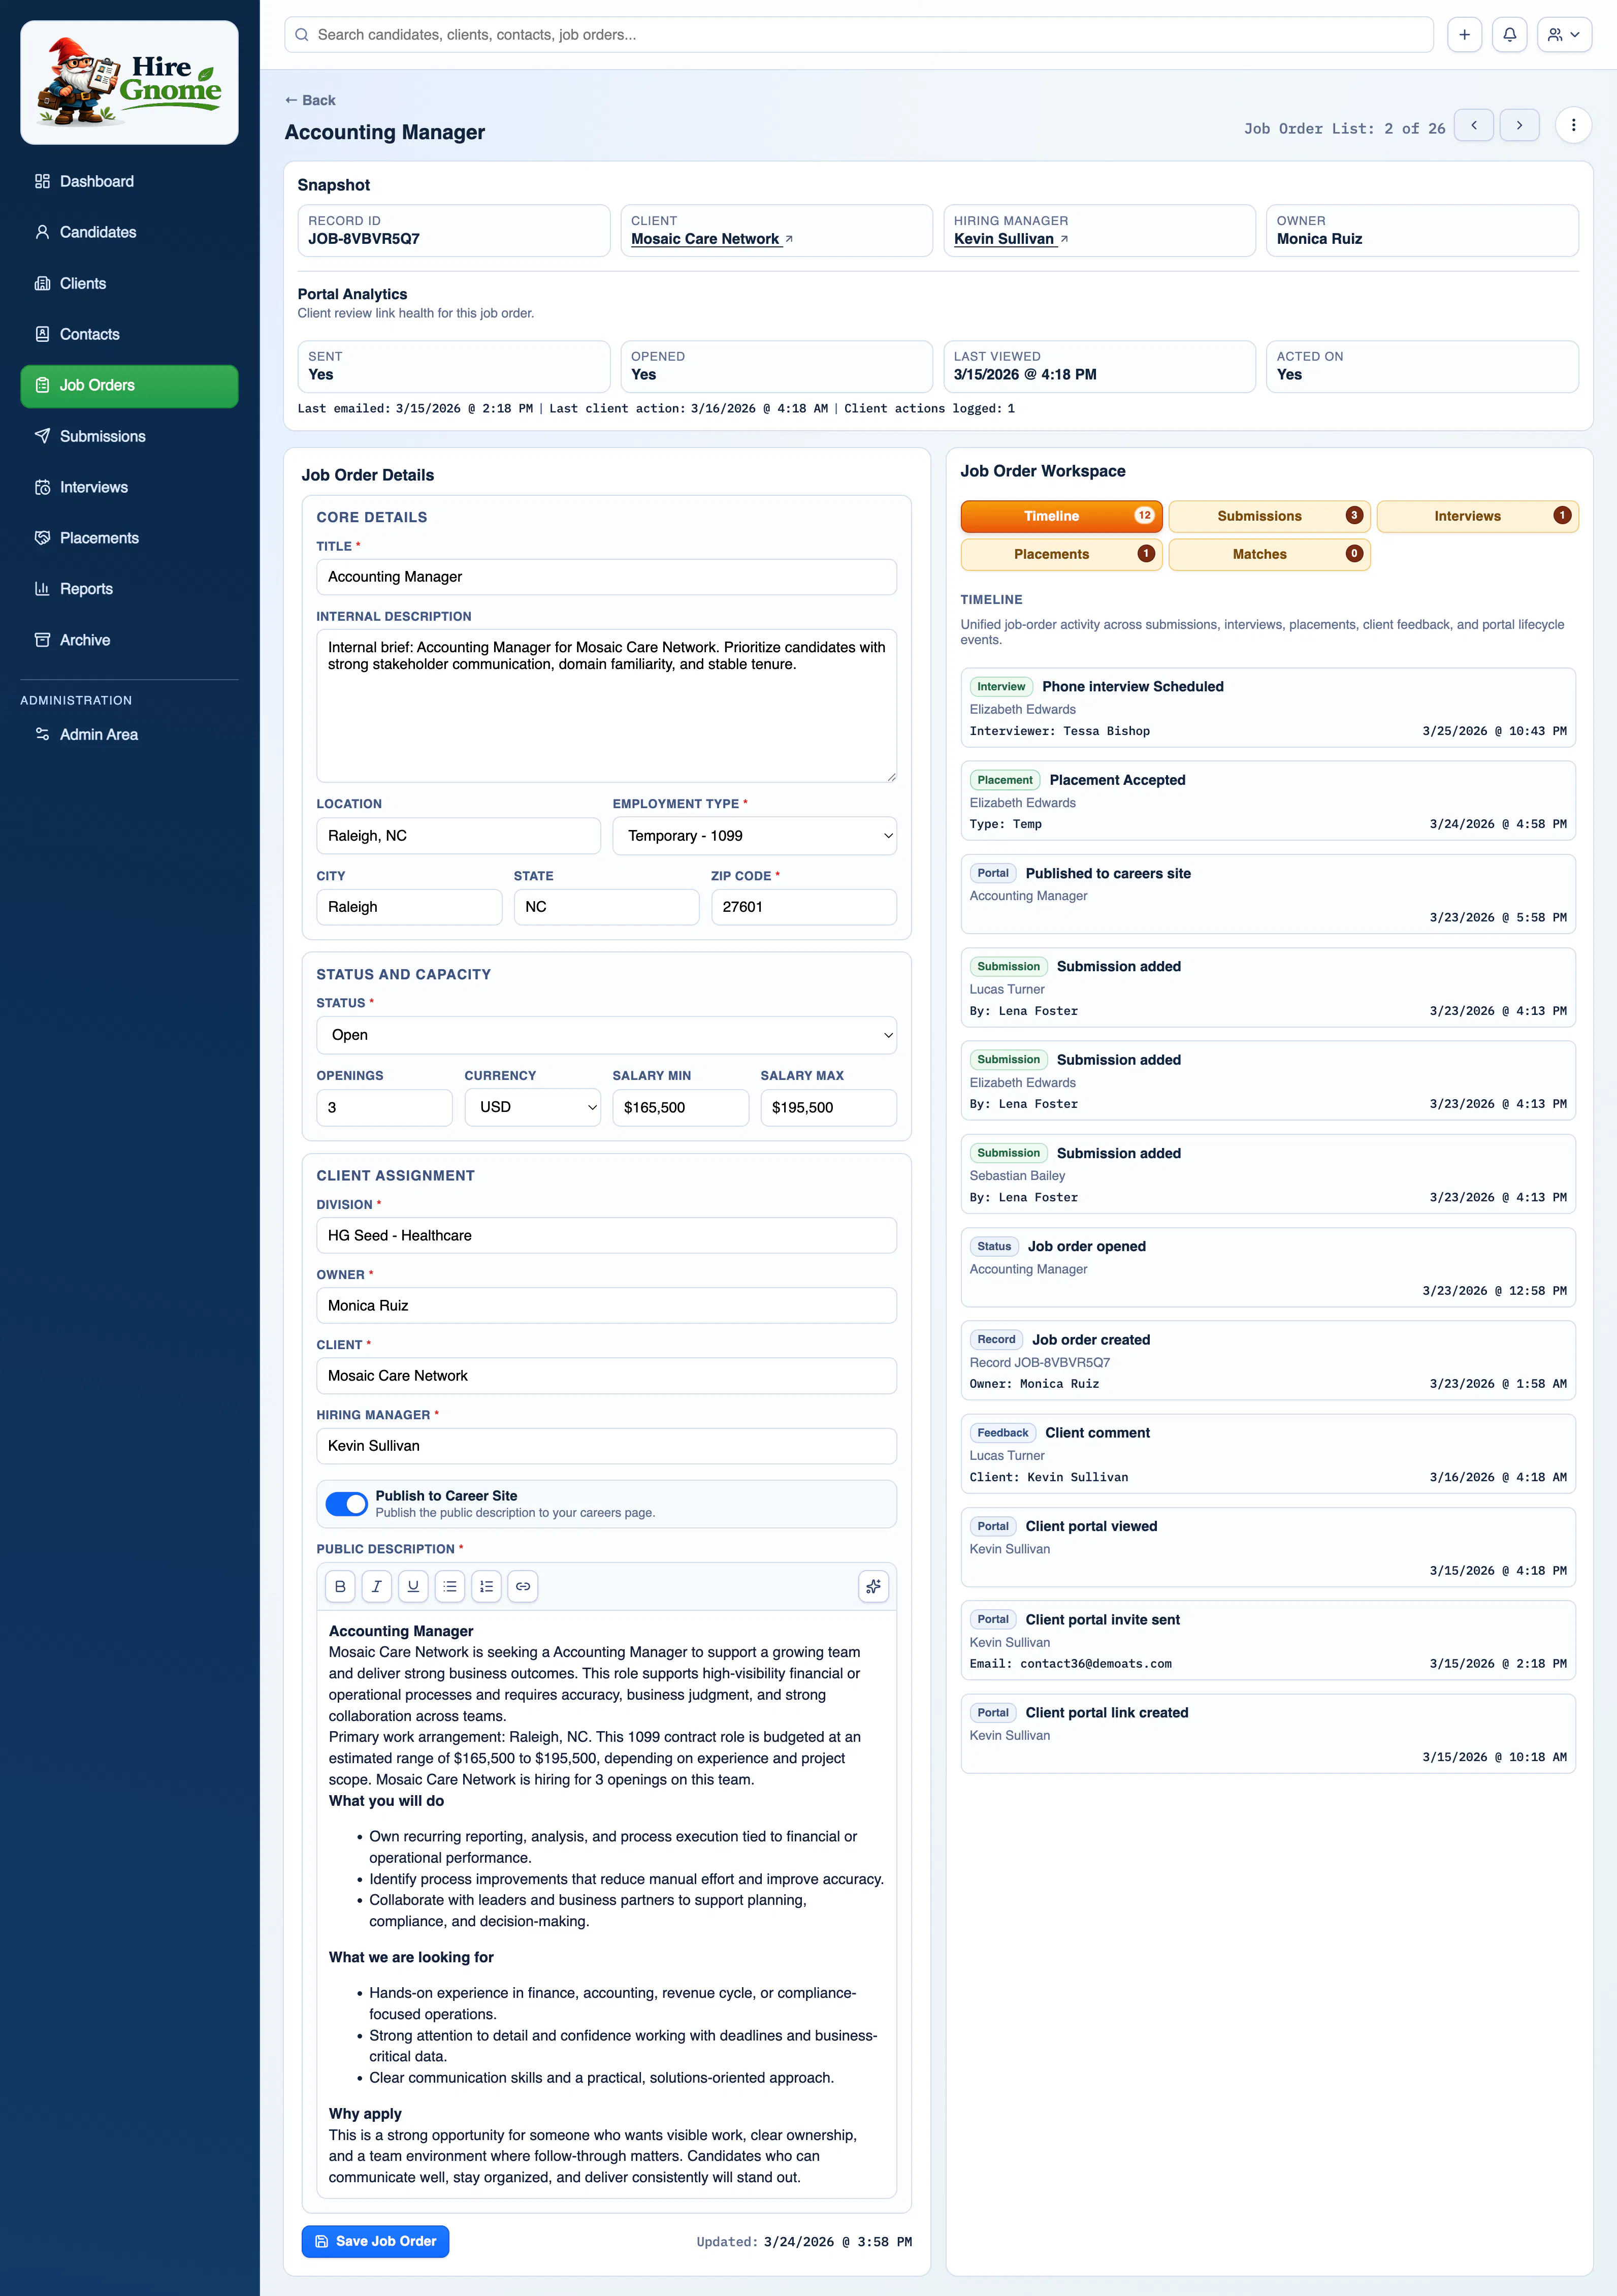Open Placement Accepted timeline entry
The image size is (1617, 2296).
[x=1268, y=801]
